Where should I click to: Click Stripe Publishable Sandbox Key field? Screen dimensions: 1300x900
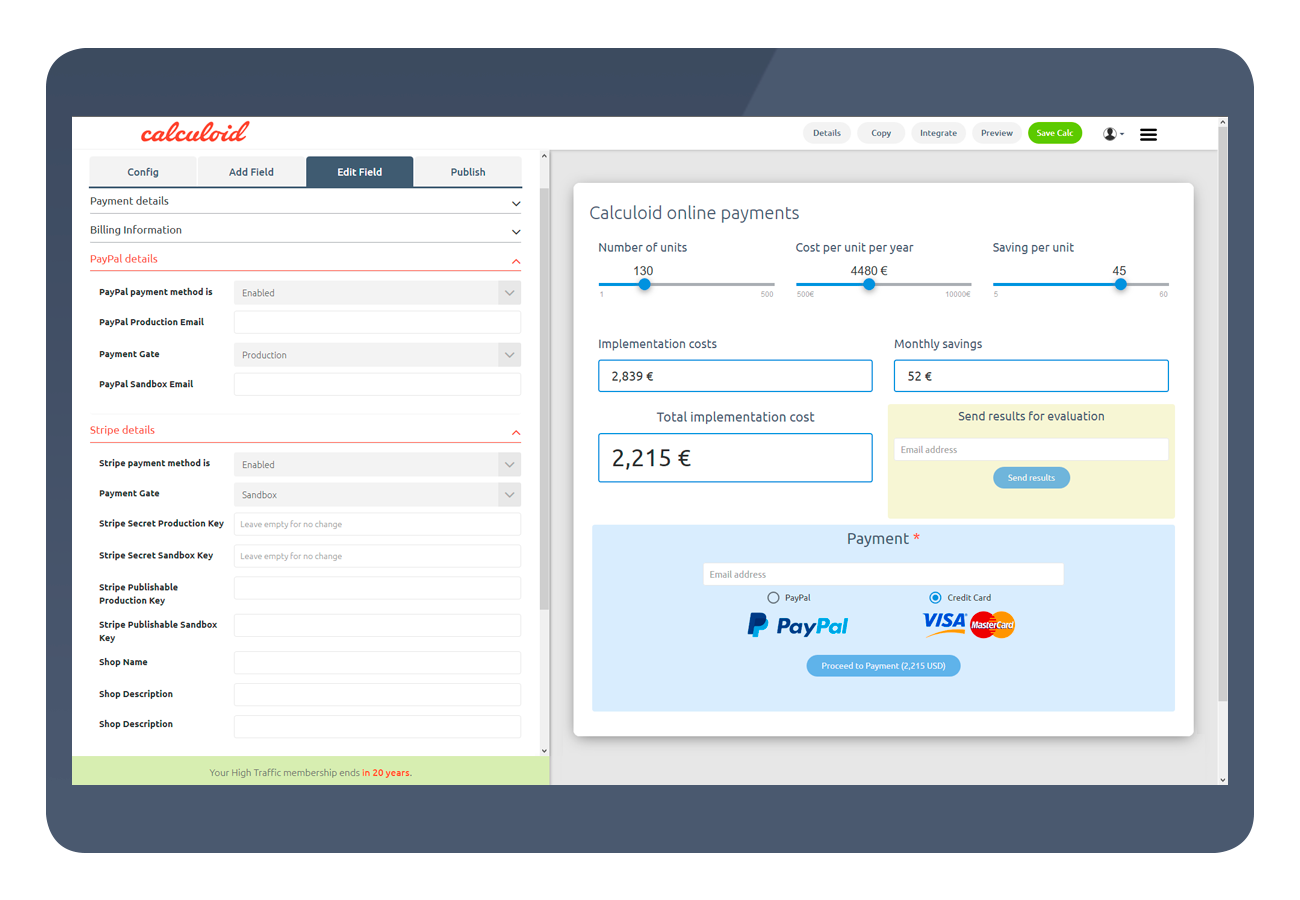(377, 625)
